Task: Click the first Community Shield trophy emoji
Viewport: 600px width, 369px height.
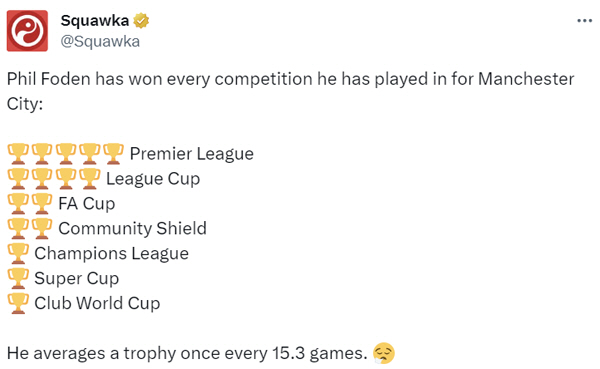Action: coord(18,228)
